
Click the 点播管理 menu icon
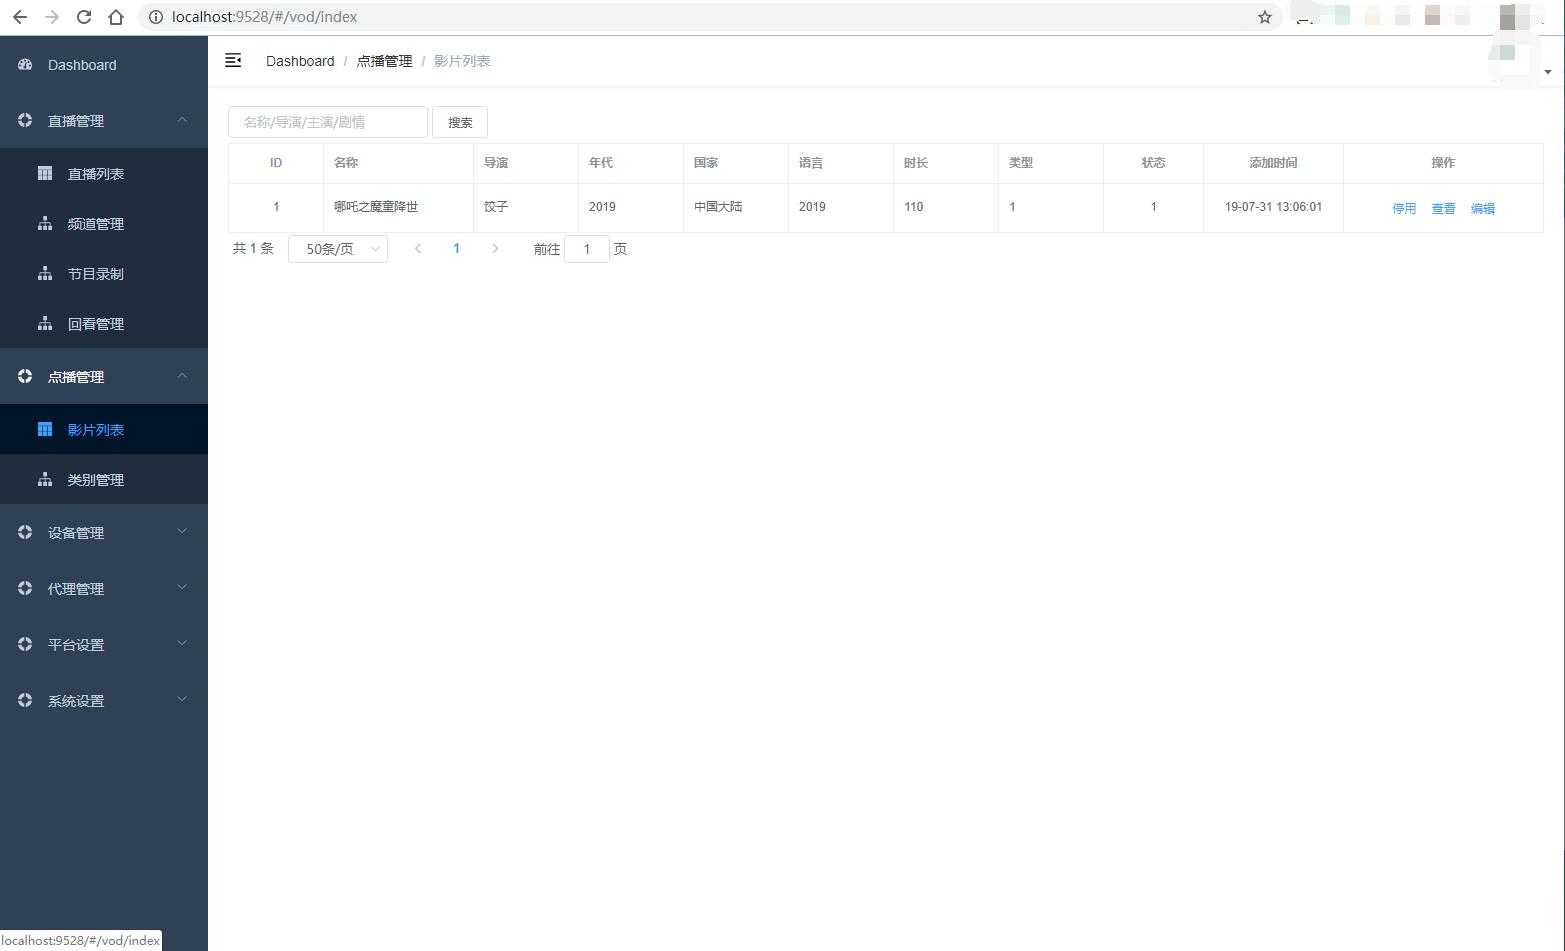[25, 376]
